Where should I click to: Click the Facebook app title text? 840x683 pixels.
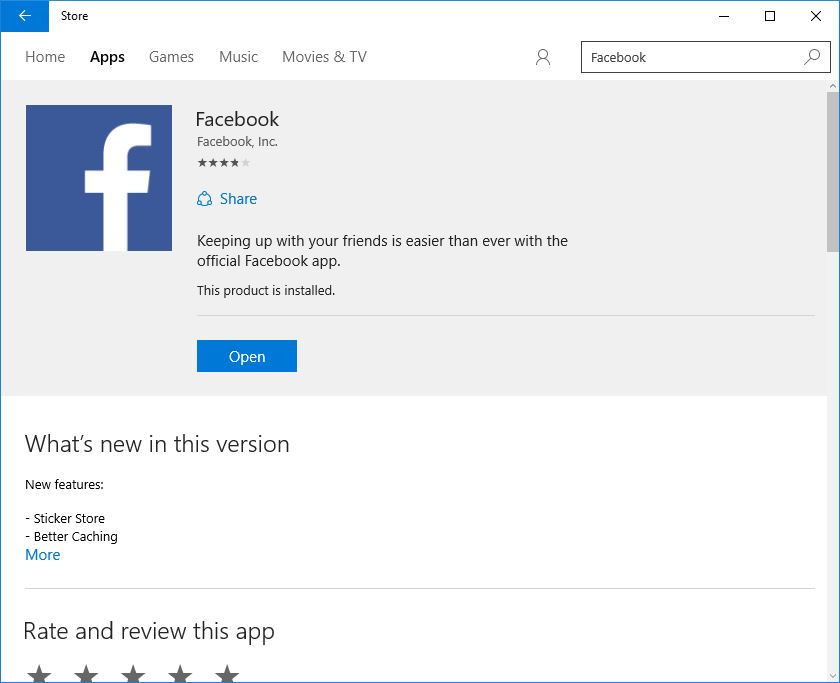click(x=237, y=119)
